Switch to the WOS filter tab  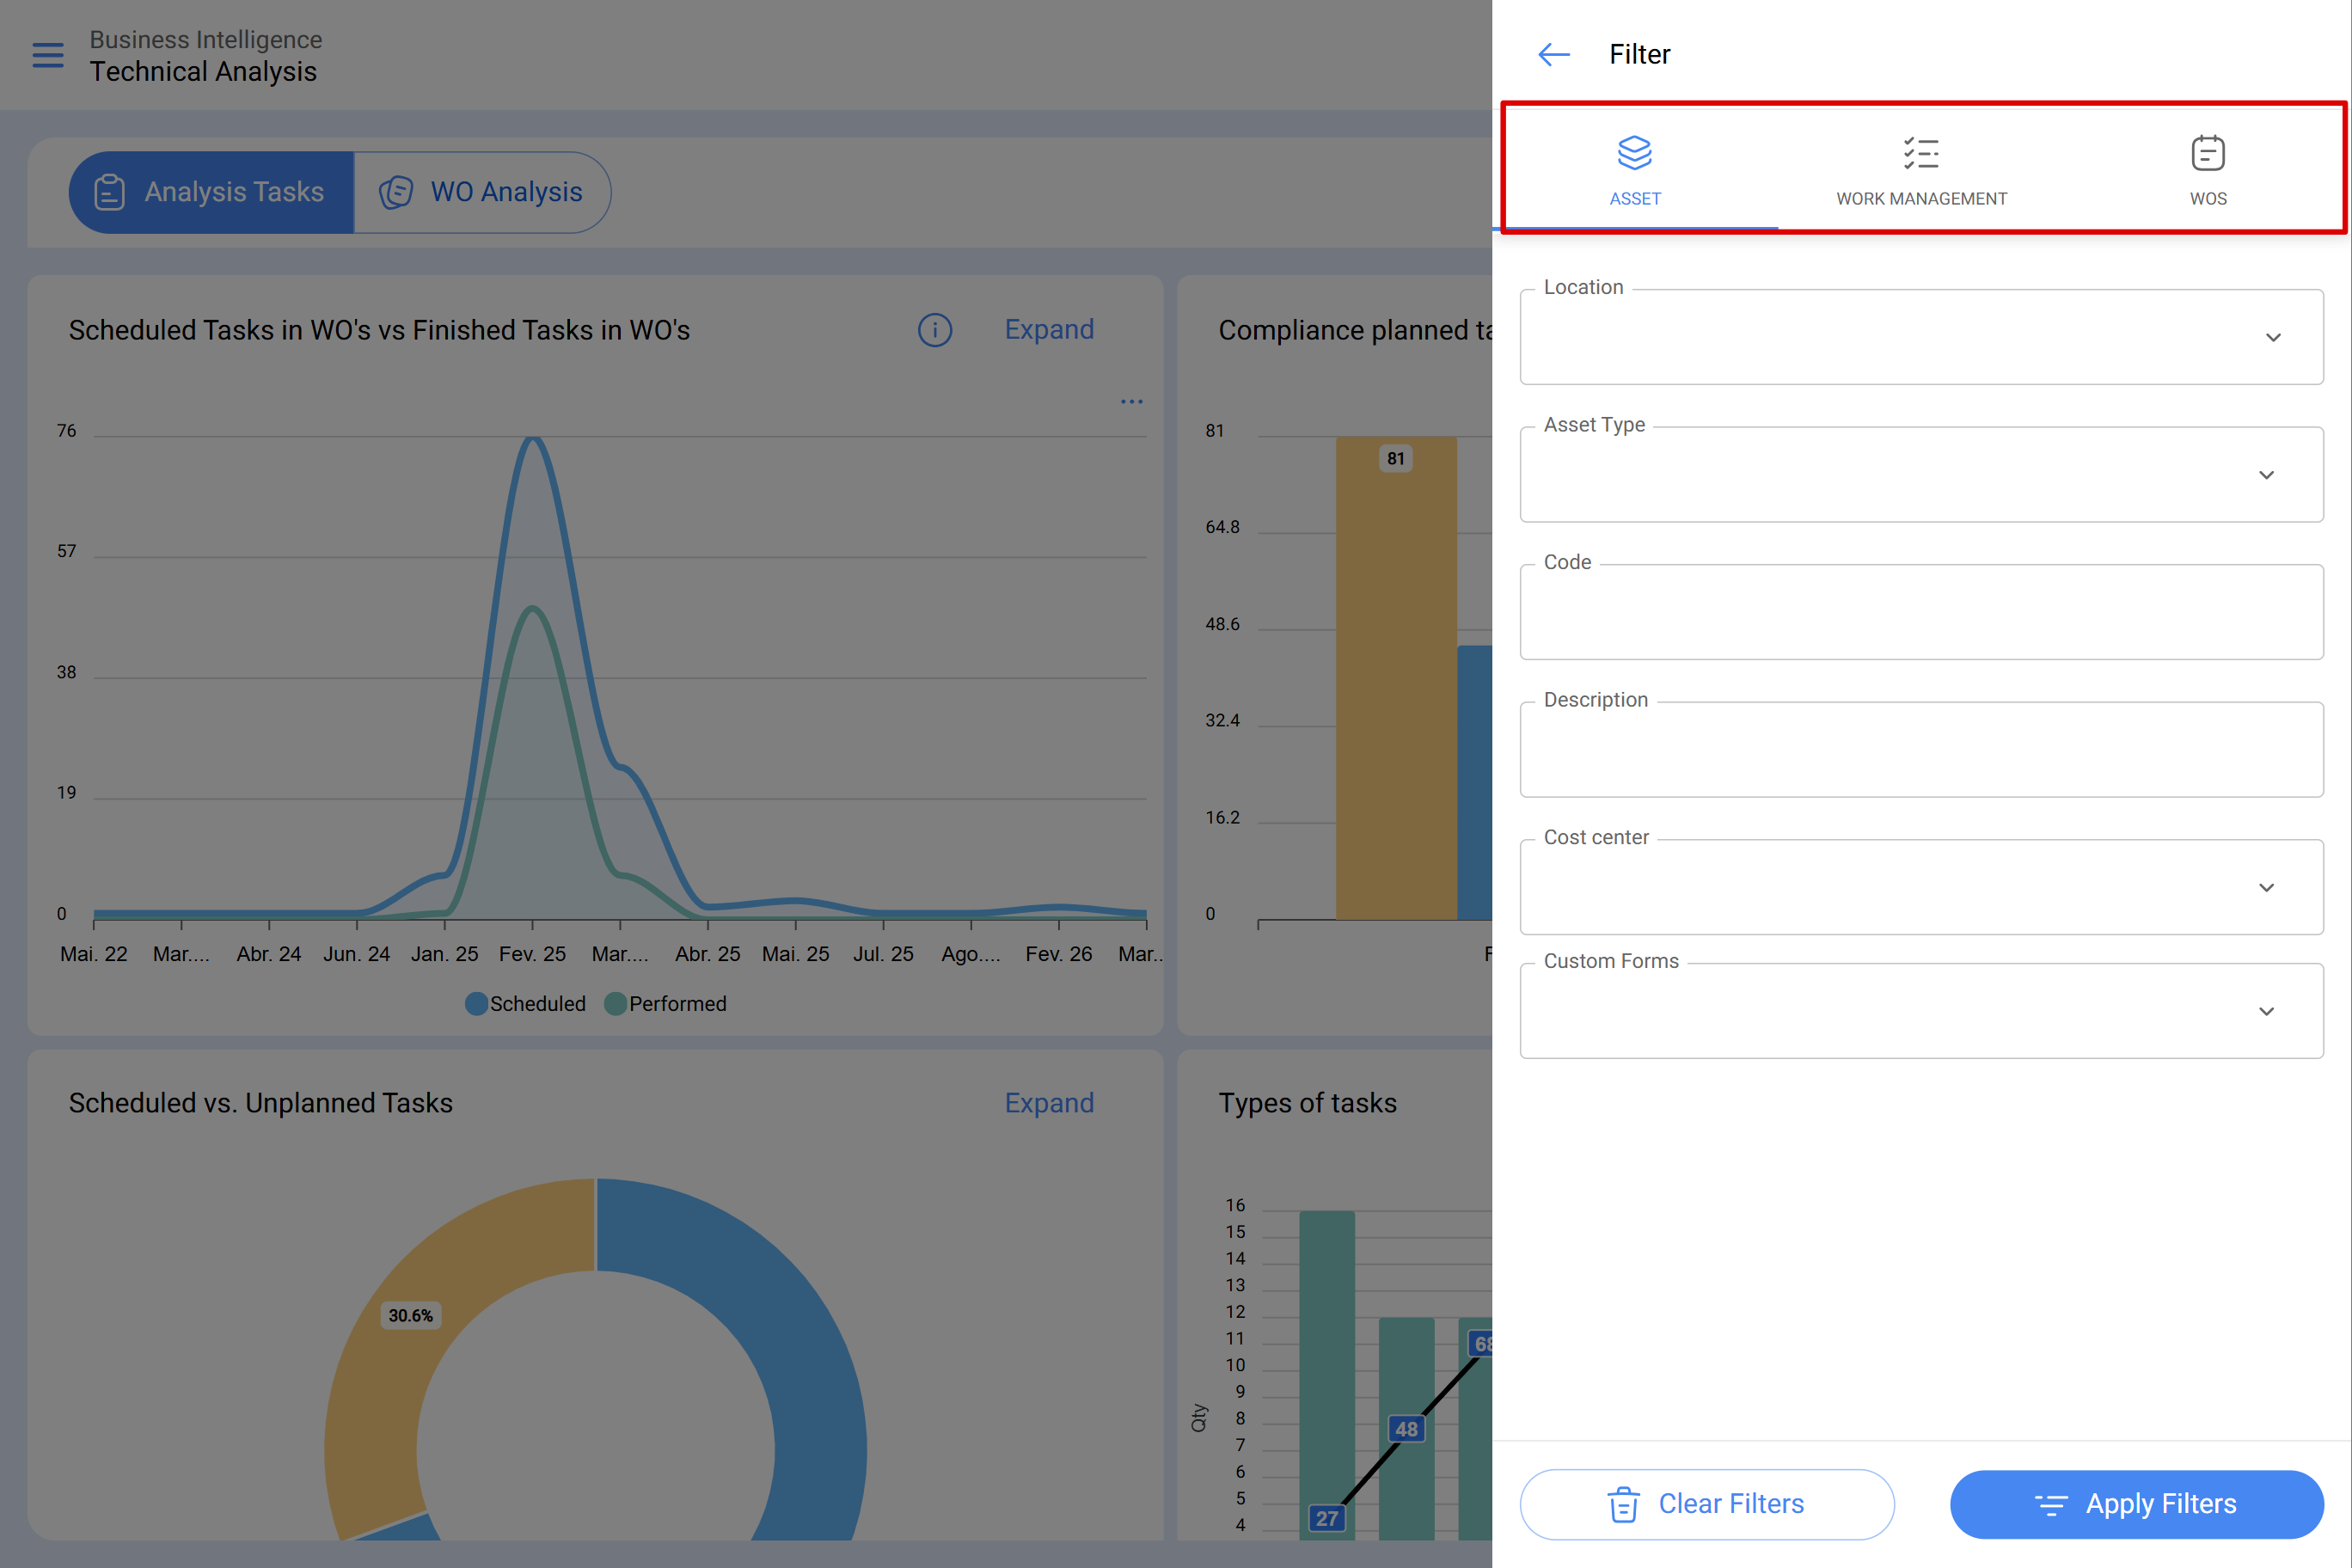2208,170
